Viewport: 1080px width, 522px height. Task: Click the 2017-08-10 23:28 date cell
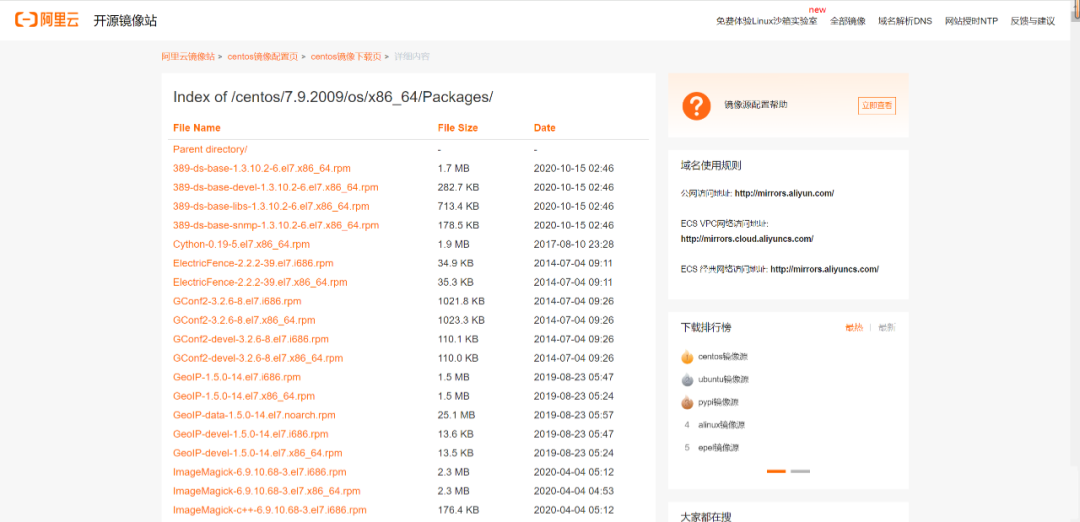pyautogui.click(x=574, y=244)
